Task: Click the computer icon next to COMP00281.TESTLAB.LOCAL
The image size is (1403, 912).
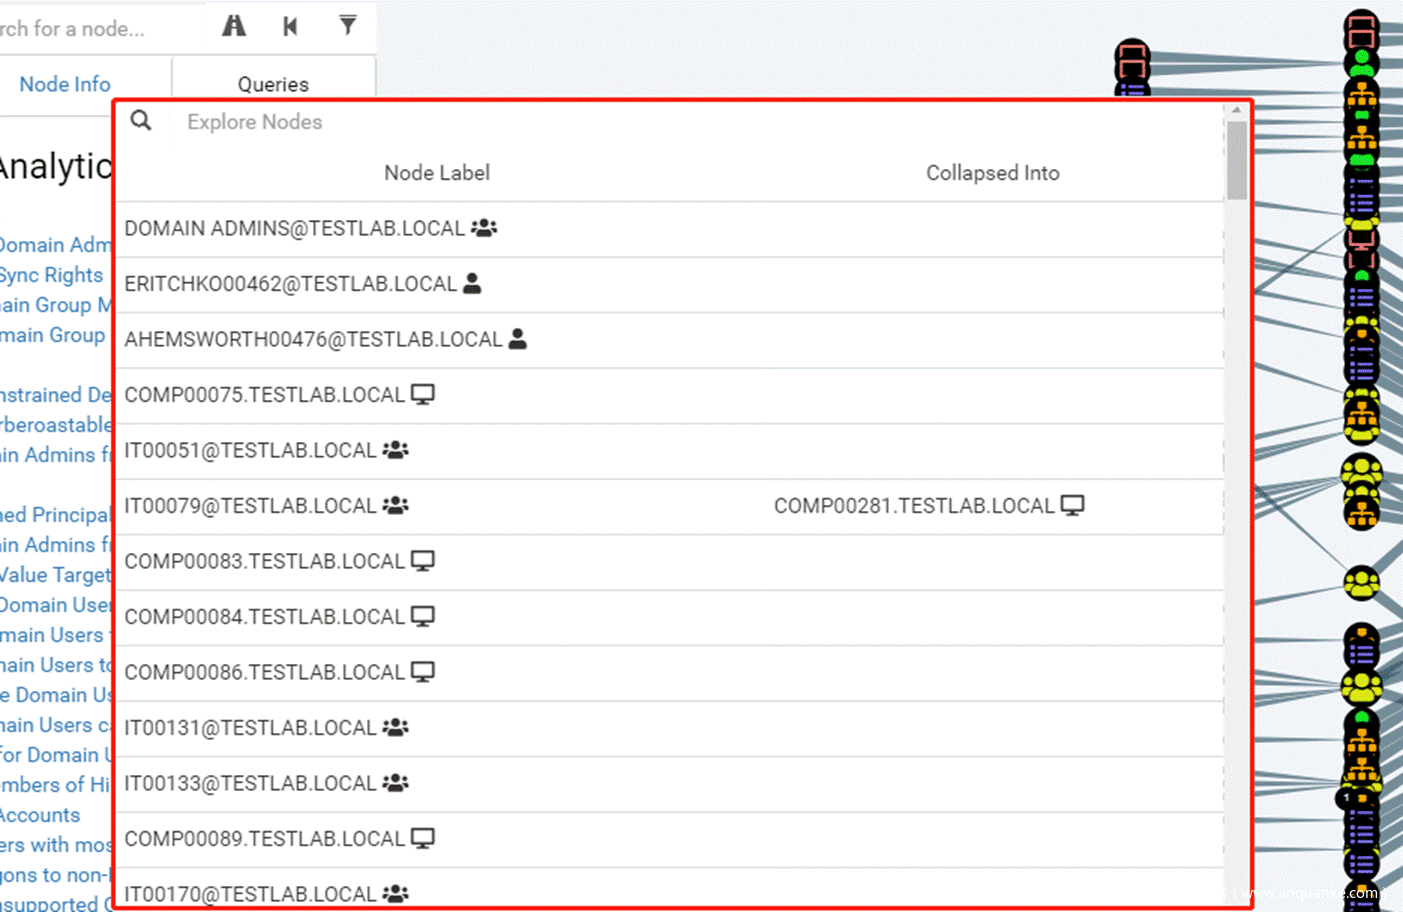Action: click(x=1072, y=506)
